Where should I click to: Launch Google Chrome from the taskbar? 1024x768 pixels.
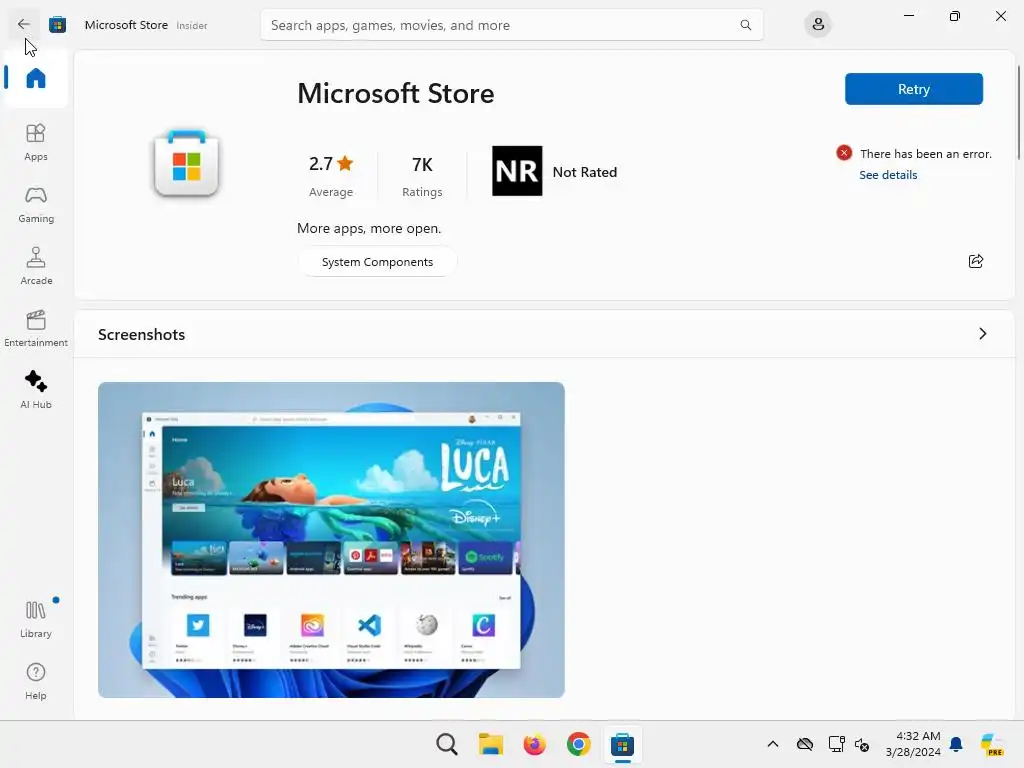578,744
